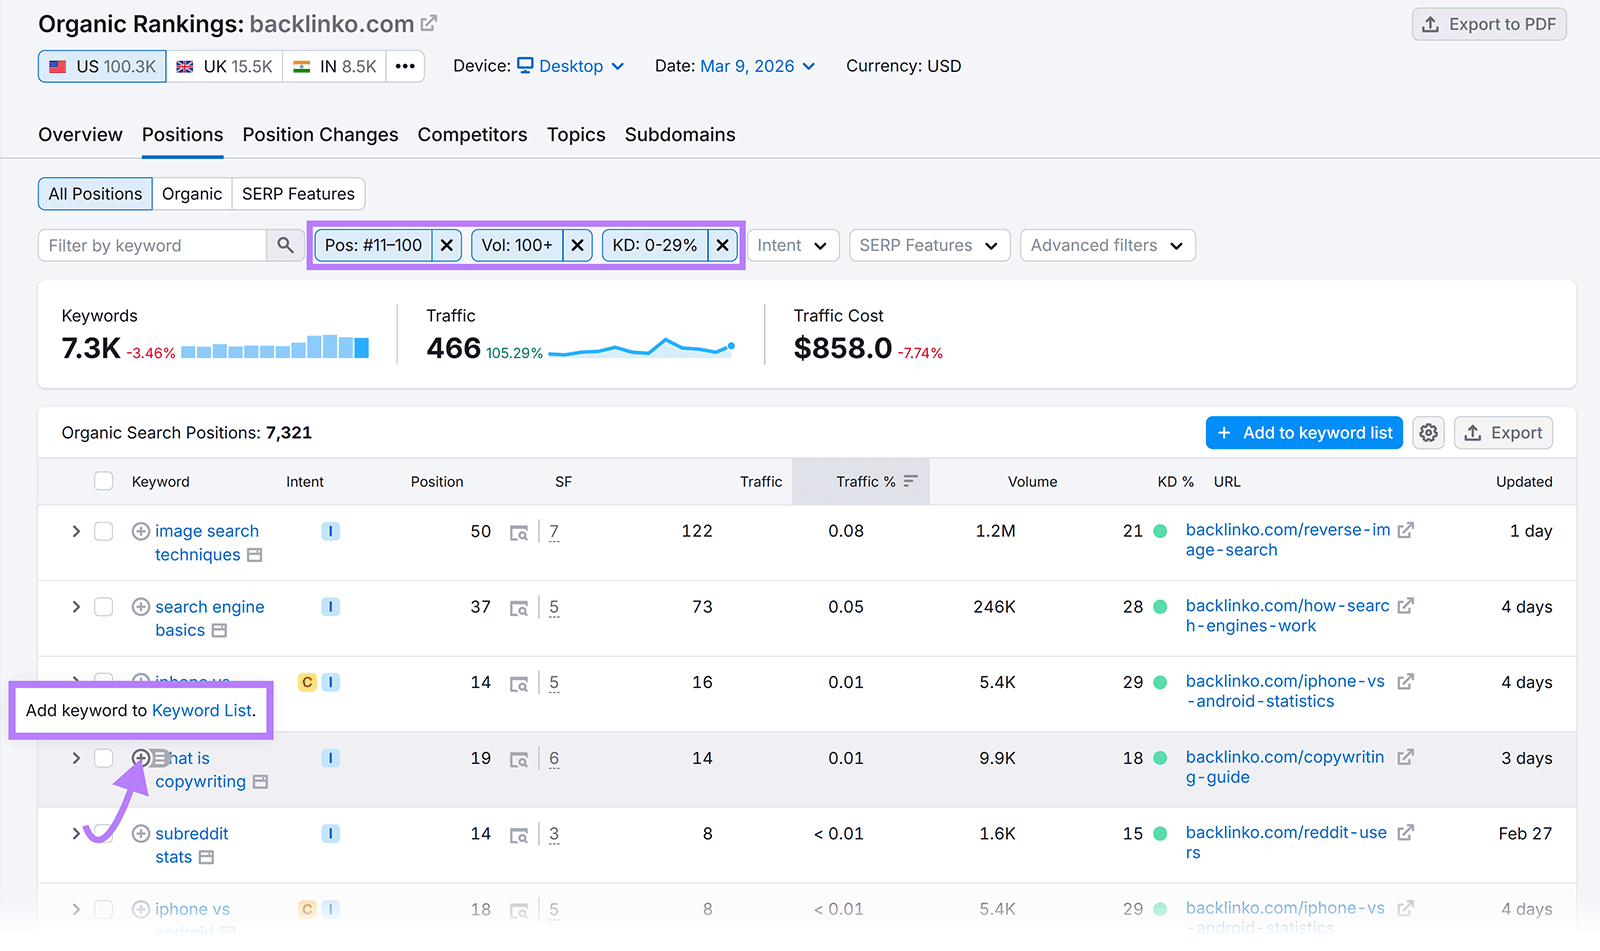The image size is (1600, 951).
Task: Click the informational intent badge for "search engine basics"
Action: click(330, 606)
